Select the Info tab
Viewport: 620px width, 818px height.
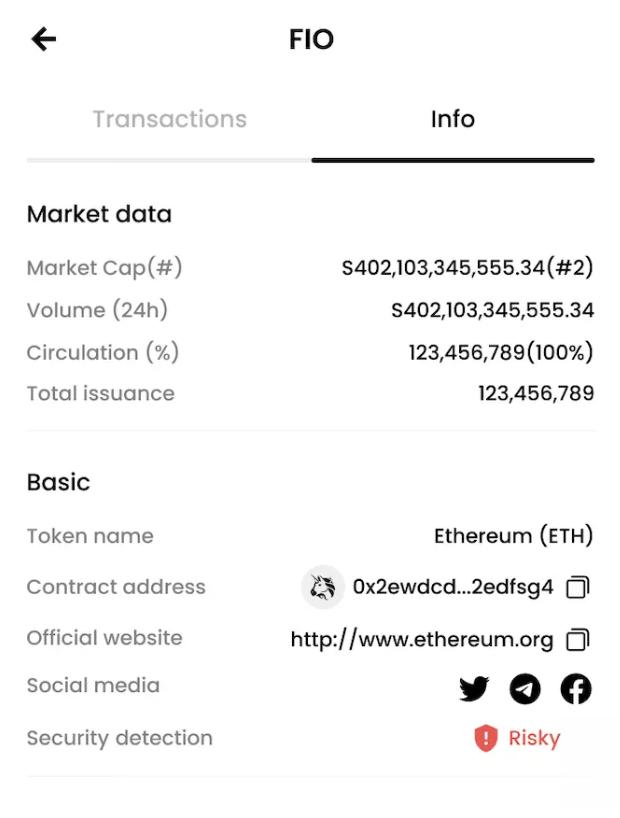click(x=452, y=119)
